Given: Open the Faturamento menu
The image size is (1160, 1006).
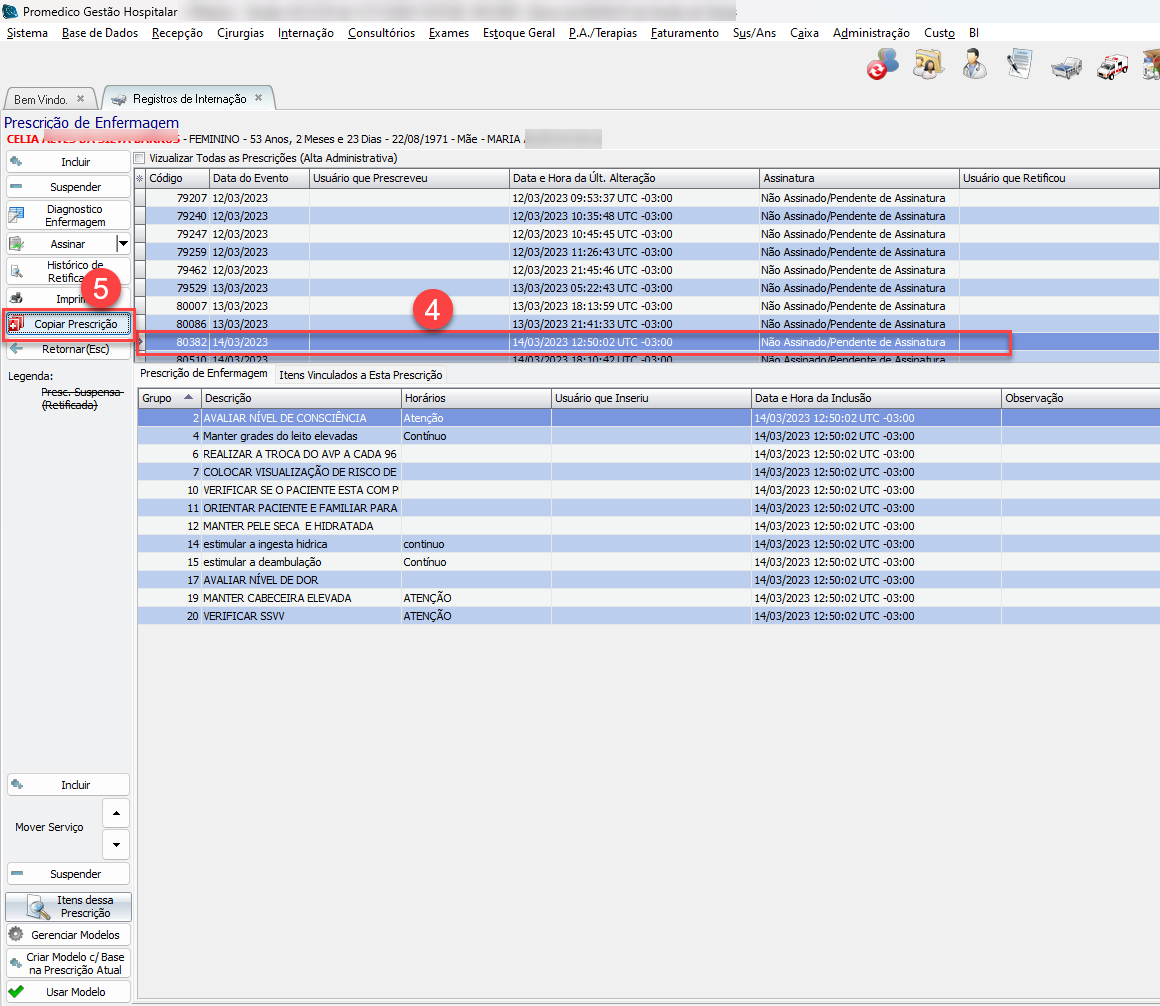Looking at the screenshot, I should 684,33.
